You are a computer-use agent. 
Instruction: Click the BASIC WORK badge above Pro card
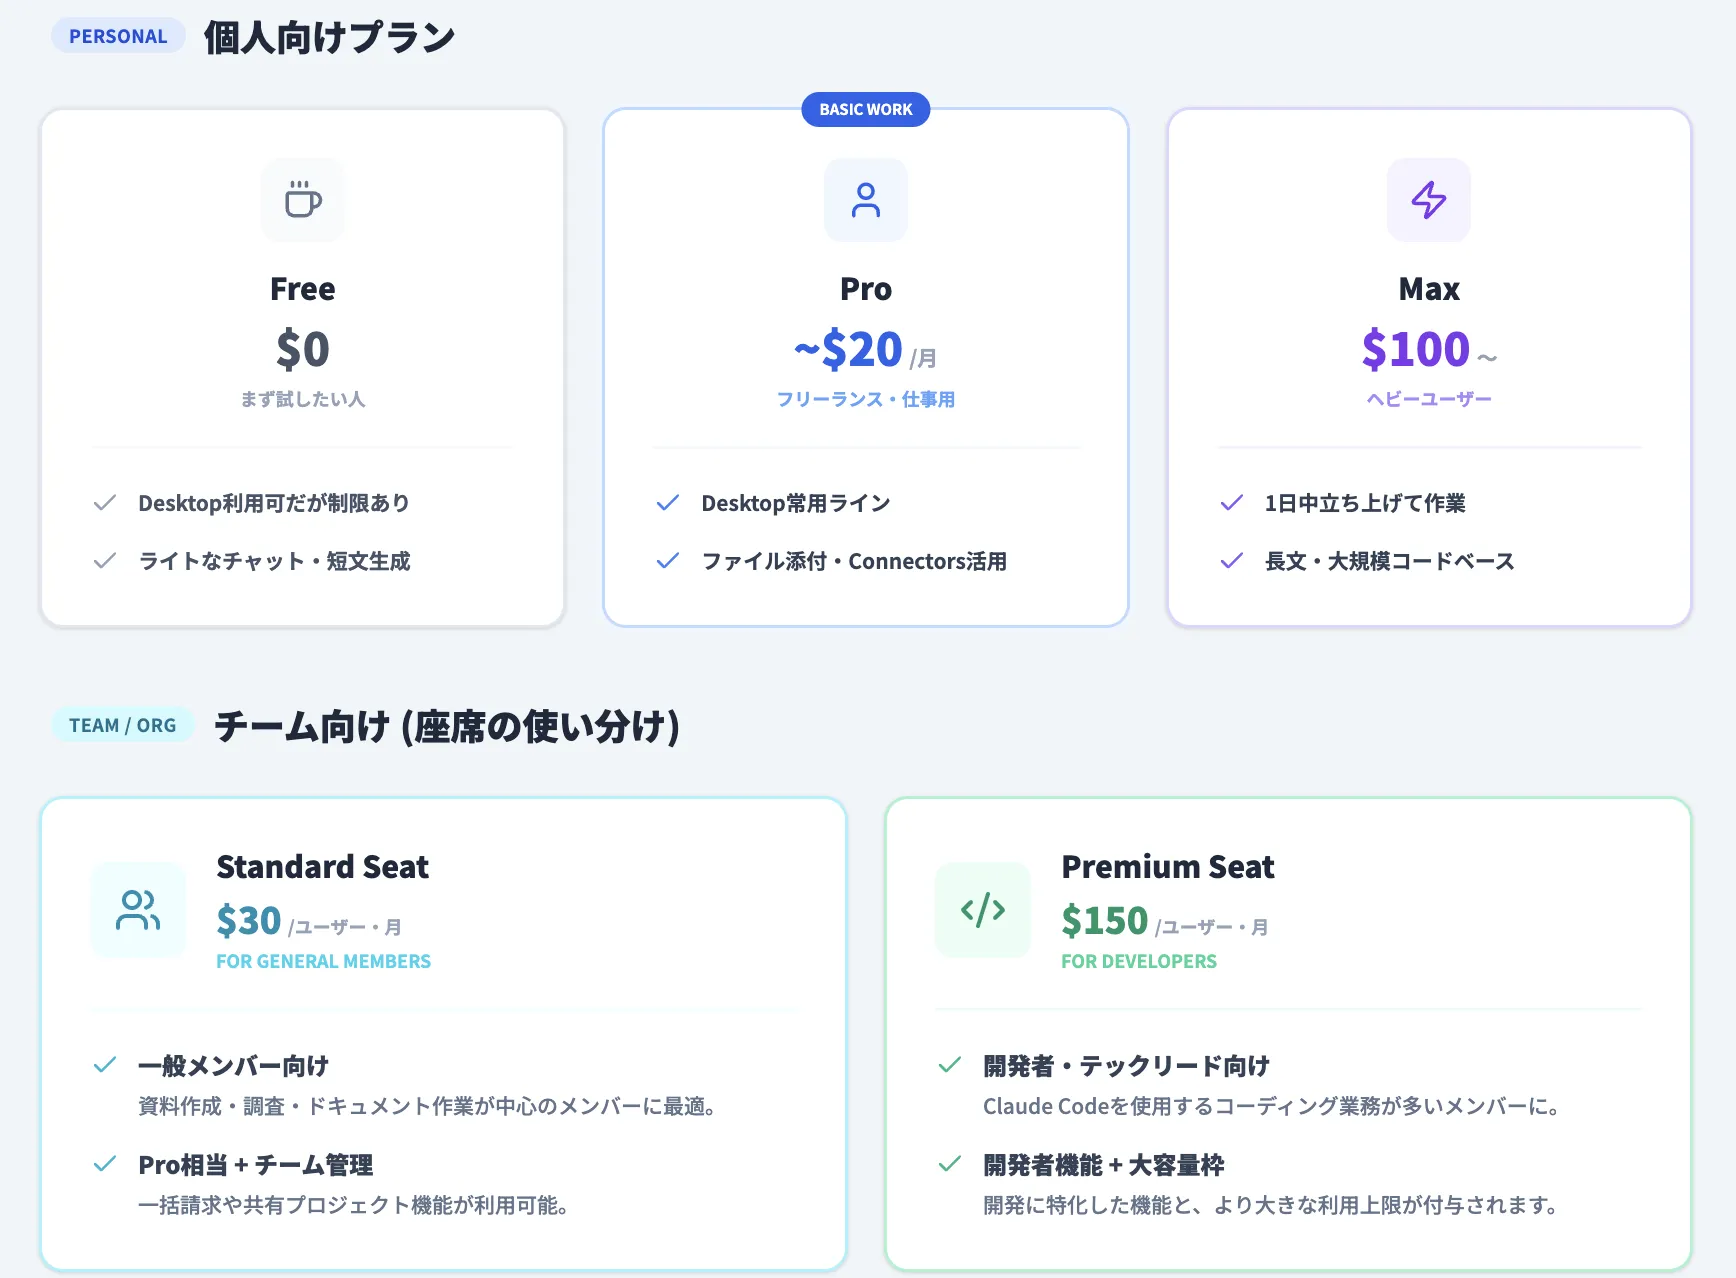tap(865, 109)
